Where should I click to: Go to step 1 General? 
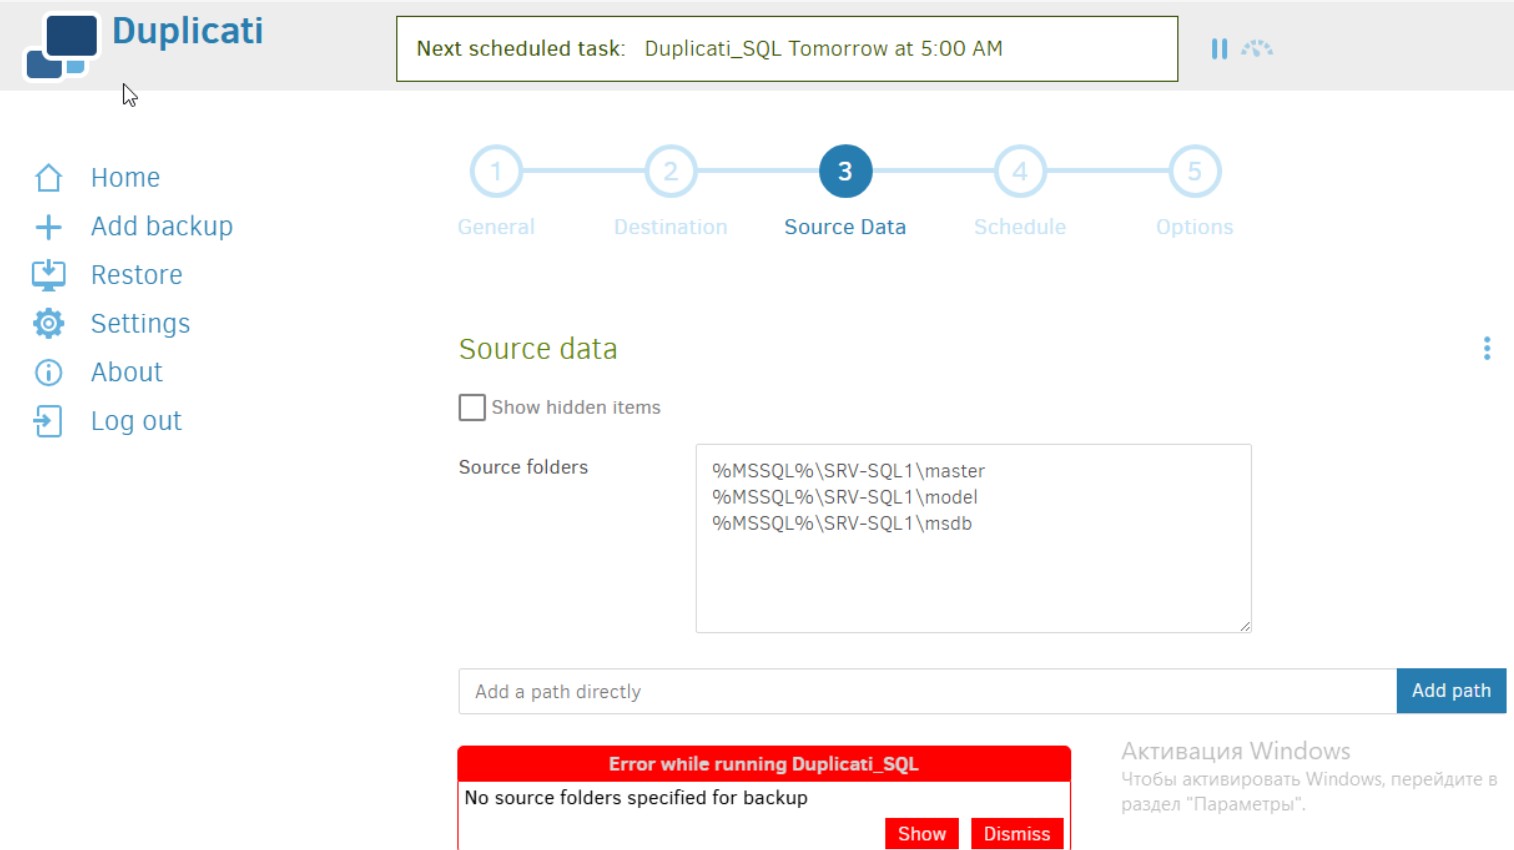click(x=496, y=172)
